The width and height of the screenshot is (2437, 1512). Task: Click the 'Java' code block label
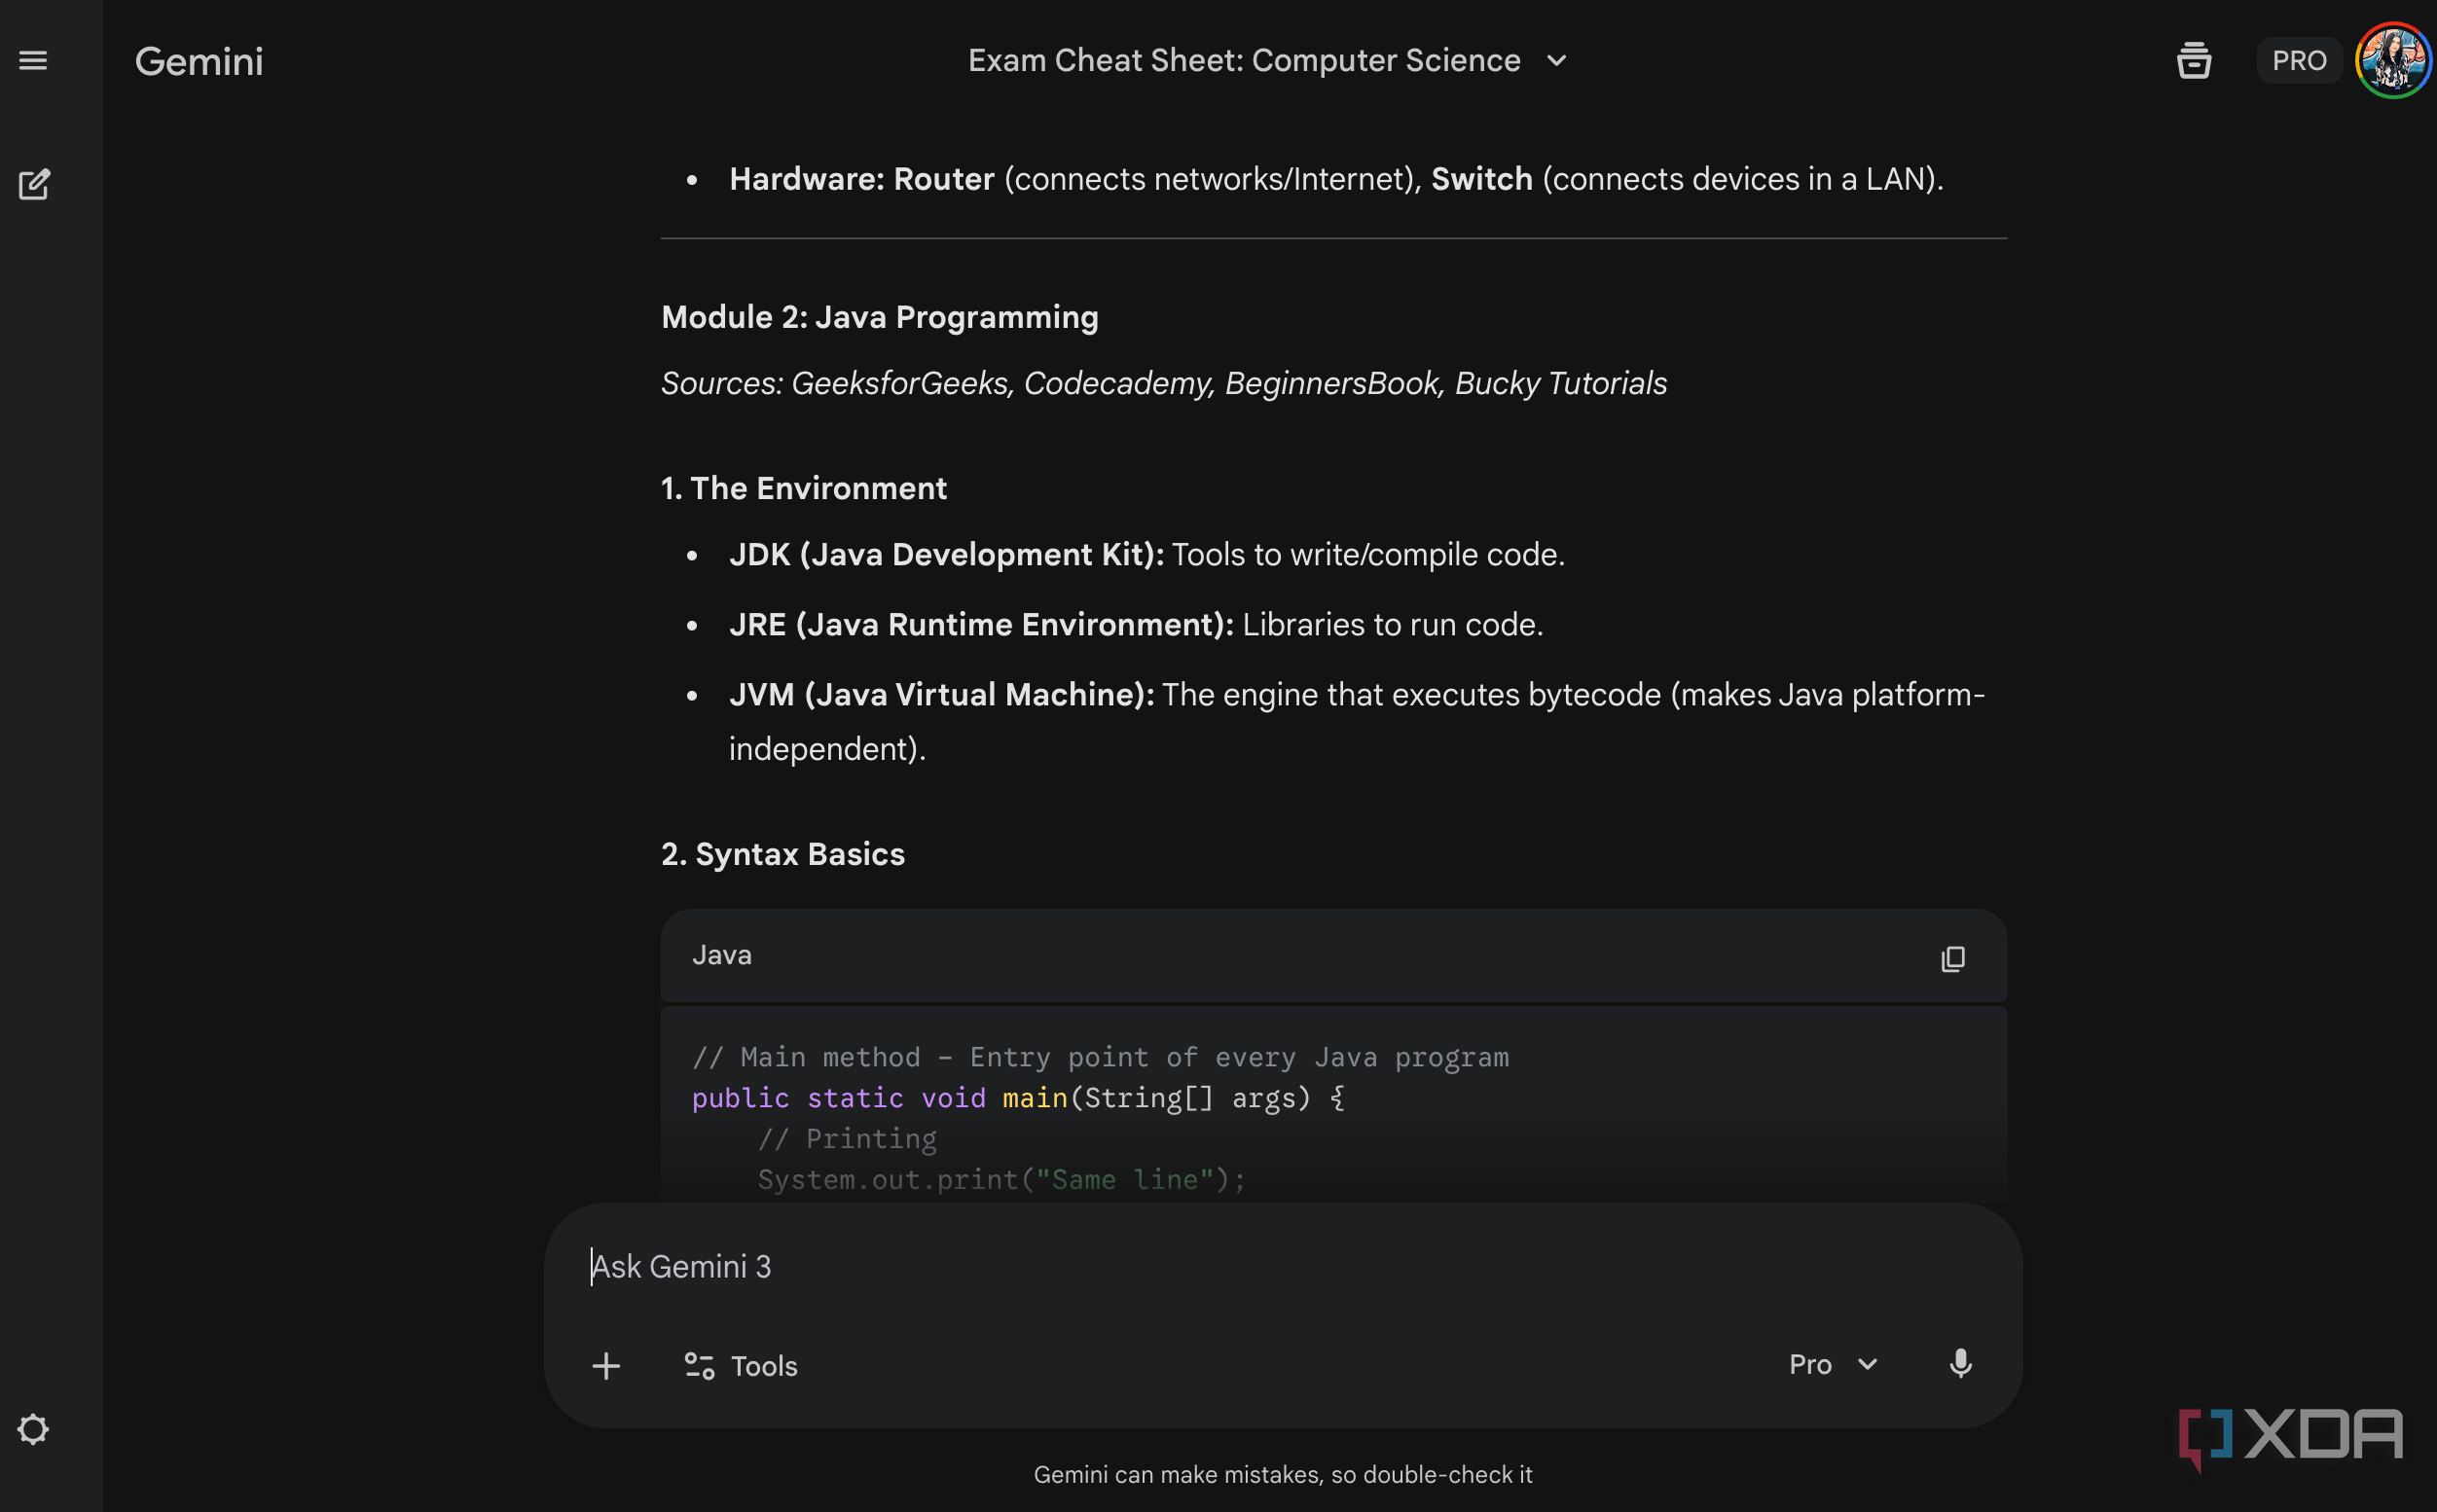pos(722,955)
